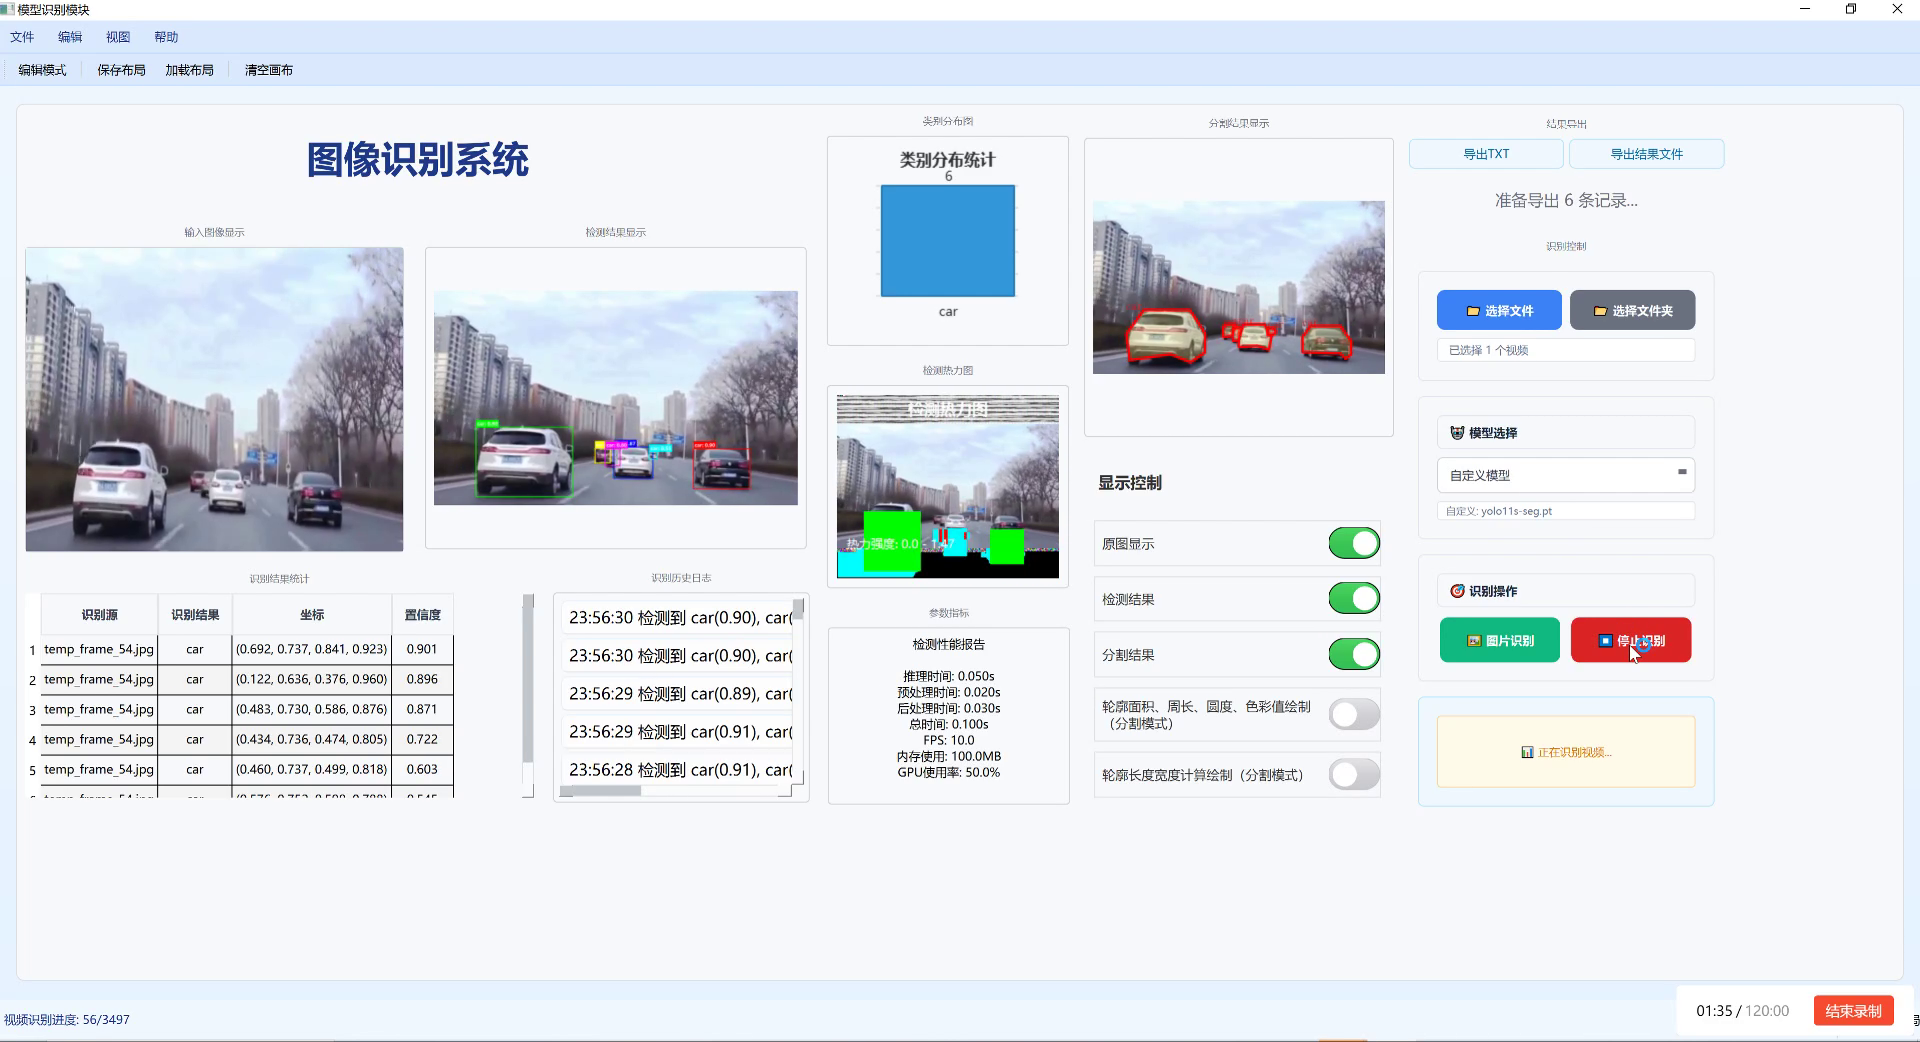Click the 导出TXT button
Screen dimensions: 1920x1042
1486,153
